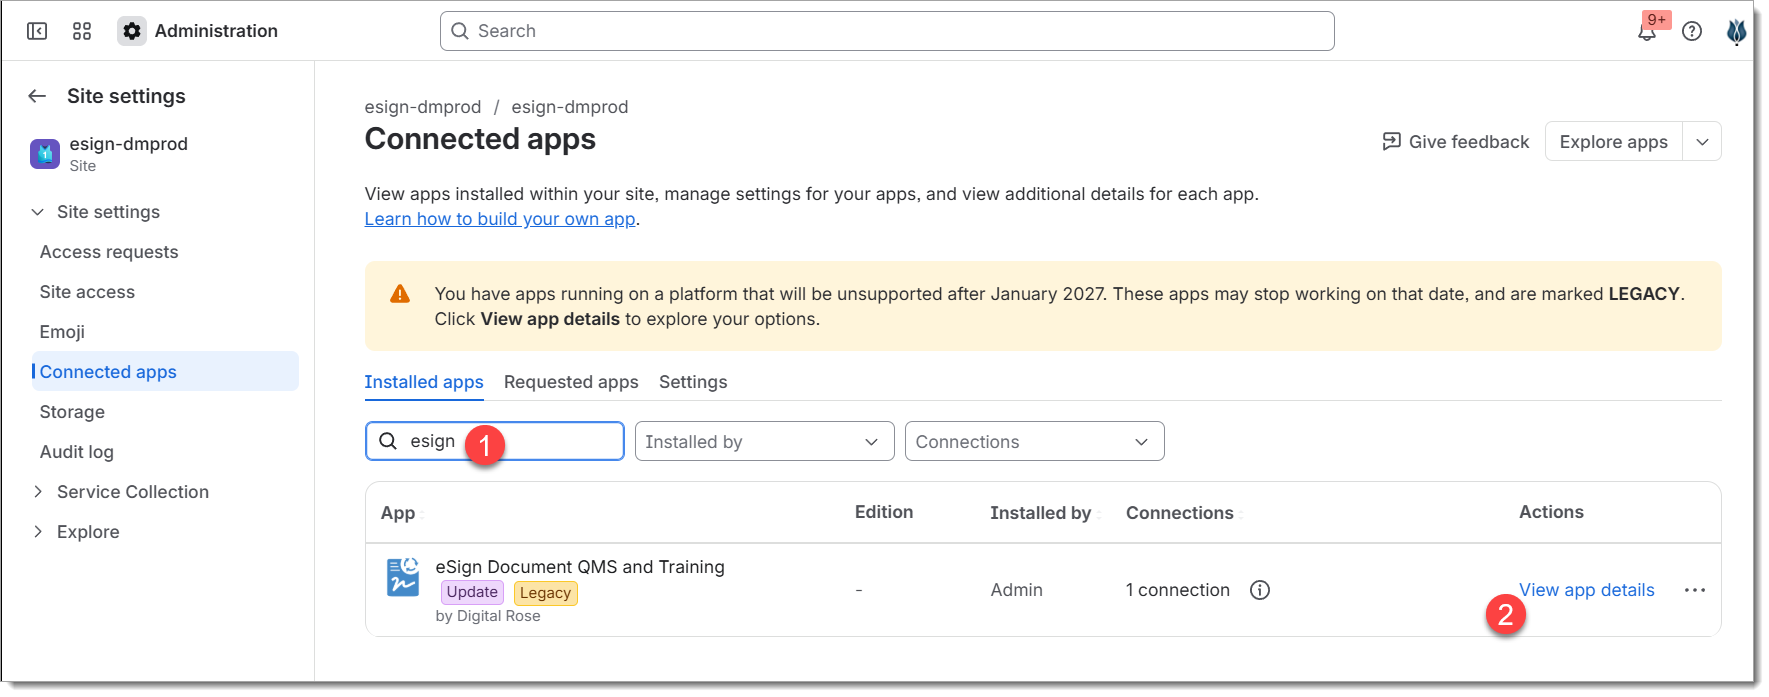The image size is (1769, 697).
Task: Open the user profile avatar
Action: tap(1737, 31)
